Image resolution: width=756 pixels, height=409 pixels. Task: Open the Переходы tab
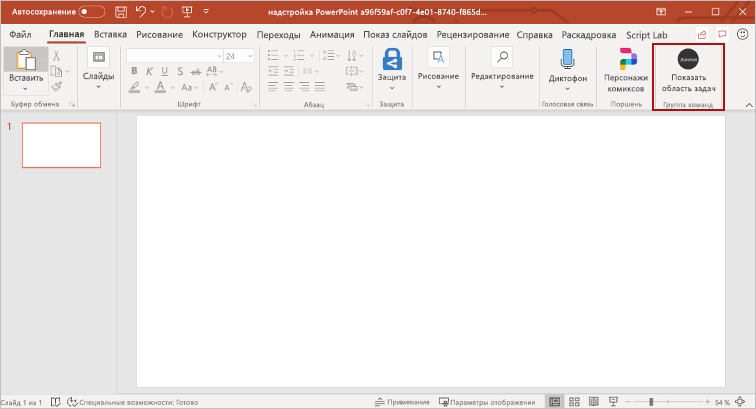tap(279, 35)
